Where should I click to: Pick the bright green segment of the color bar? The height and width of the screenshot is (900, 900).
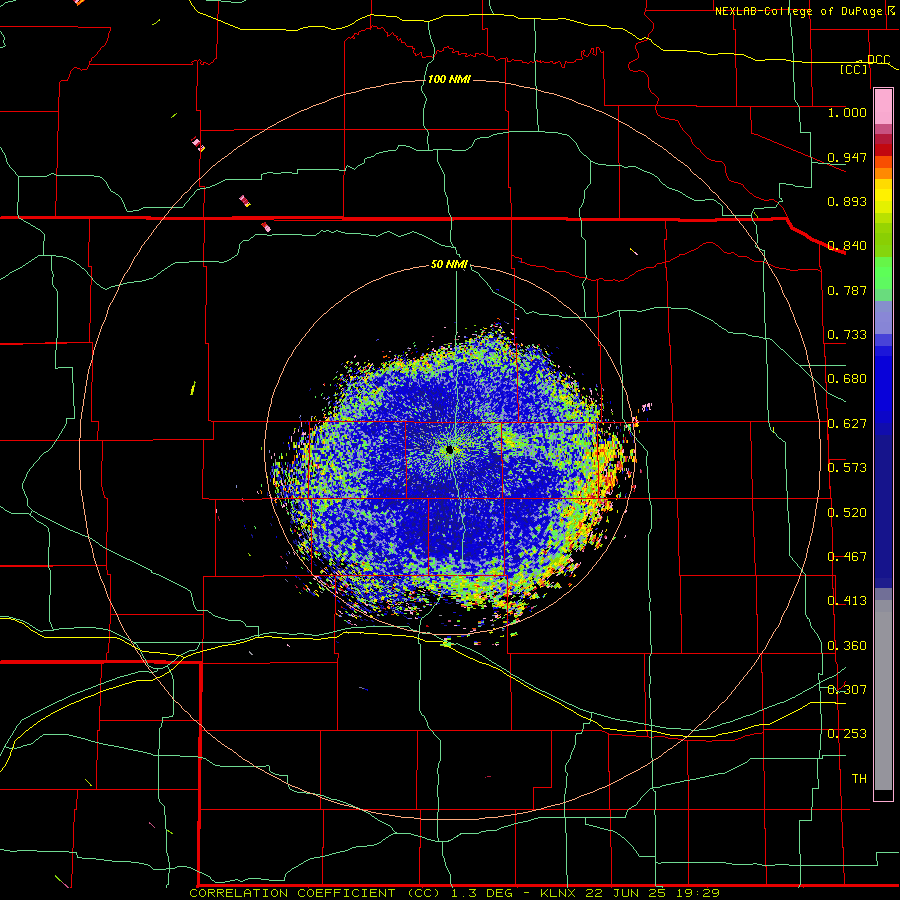[x=883, y=273]
